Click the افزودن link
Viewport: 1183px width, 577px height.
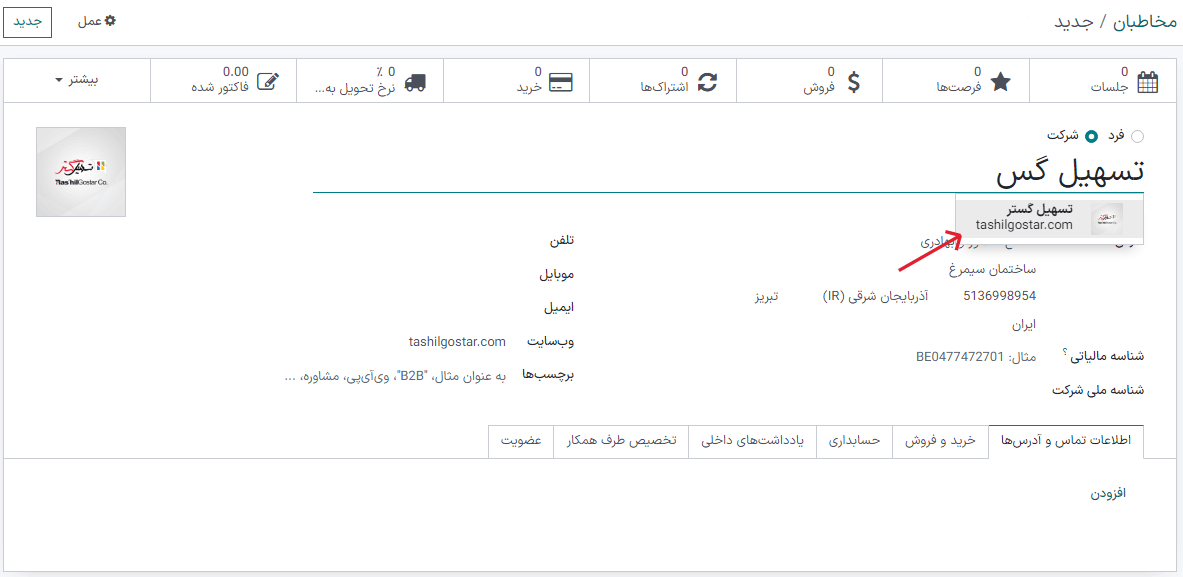coord(1107,493)
